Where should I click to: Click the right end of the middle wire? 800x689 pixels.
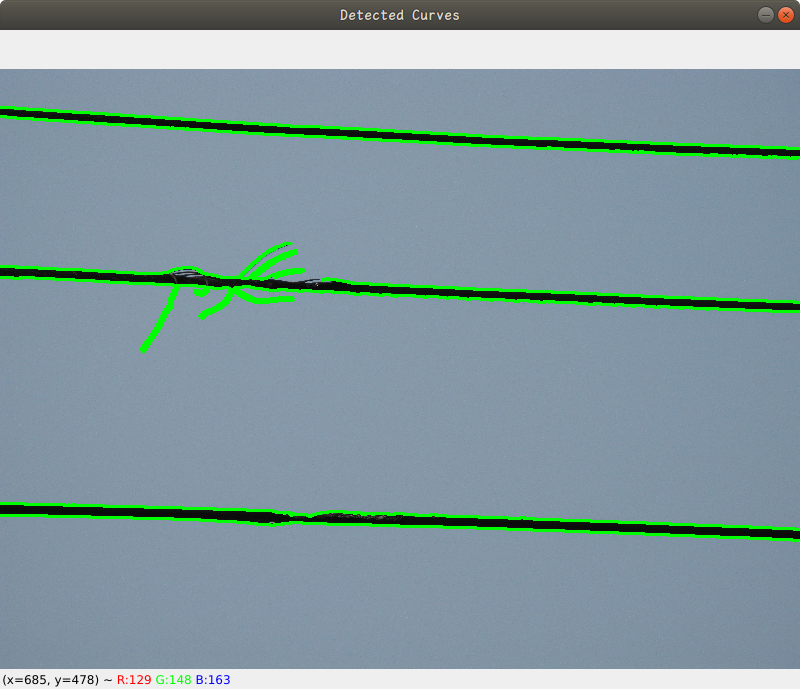pos(793,306)
